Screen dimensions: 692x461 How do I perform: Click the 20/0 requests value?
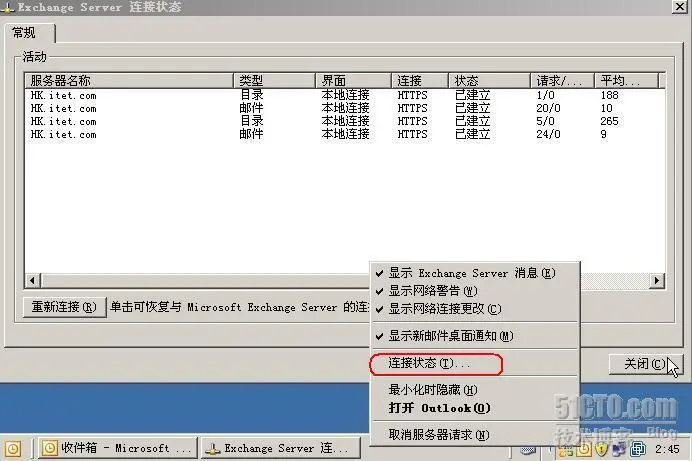(x=549, y=109)
